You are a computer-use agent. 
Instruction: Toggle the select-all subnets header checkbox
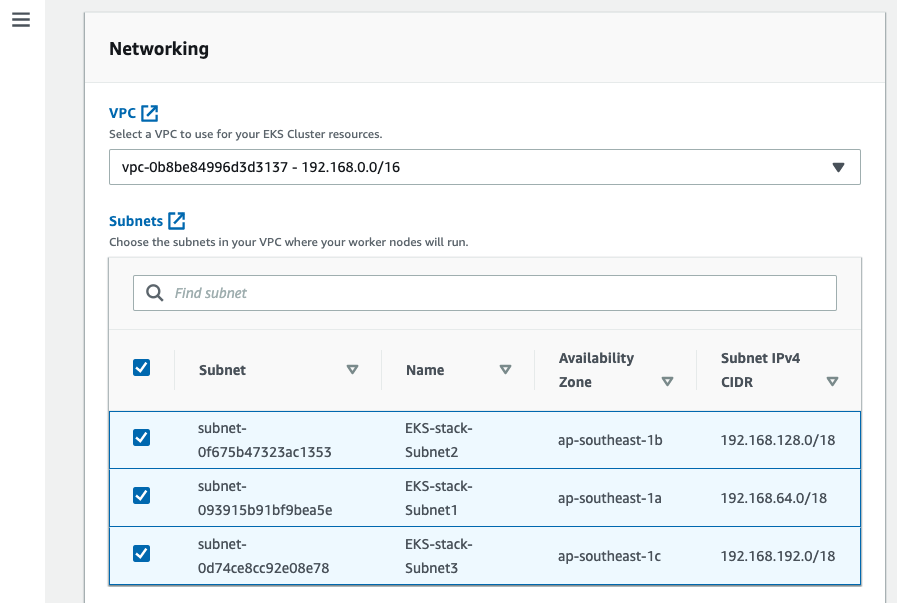click(142, 368)
